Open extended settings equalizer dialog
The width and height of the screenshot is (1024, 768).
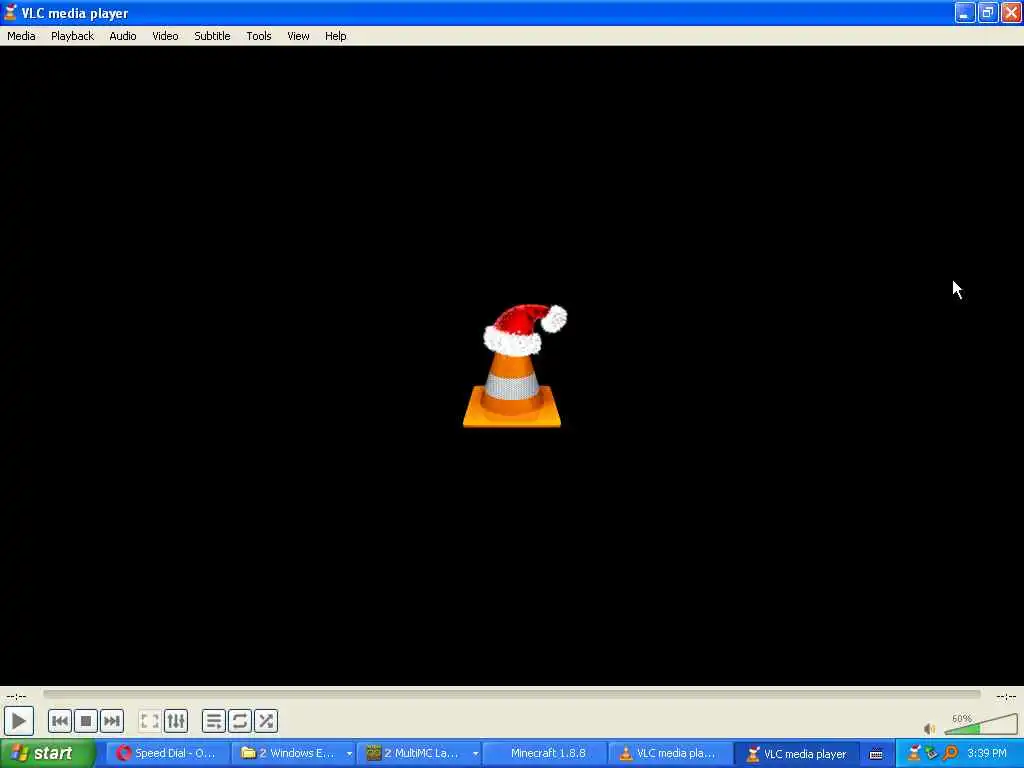176,721
